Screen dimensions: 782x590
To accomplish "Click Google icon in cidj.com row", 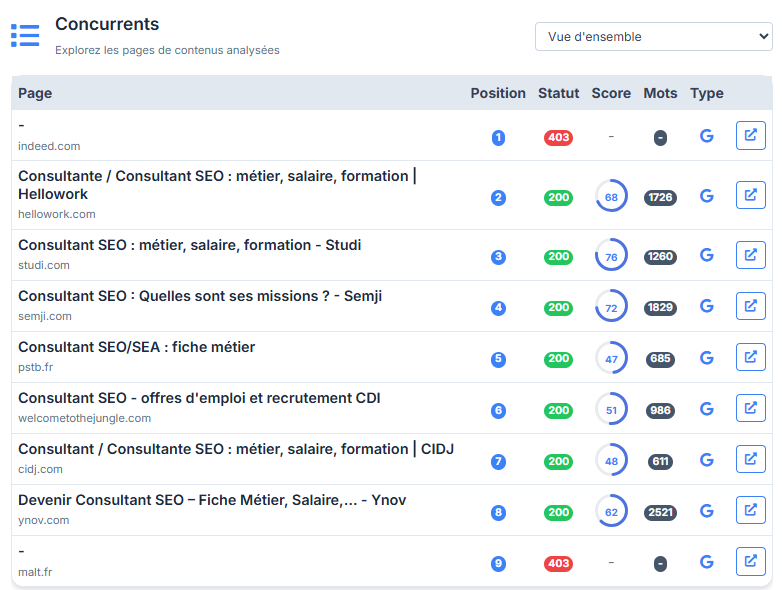I will click(707, 460).
